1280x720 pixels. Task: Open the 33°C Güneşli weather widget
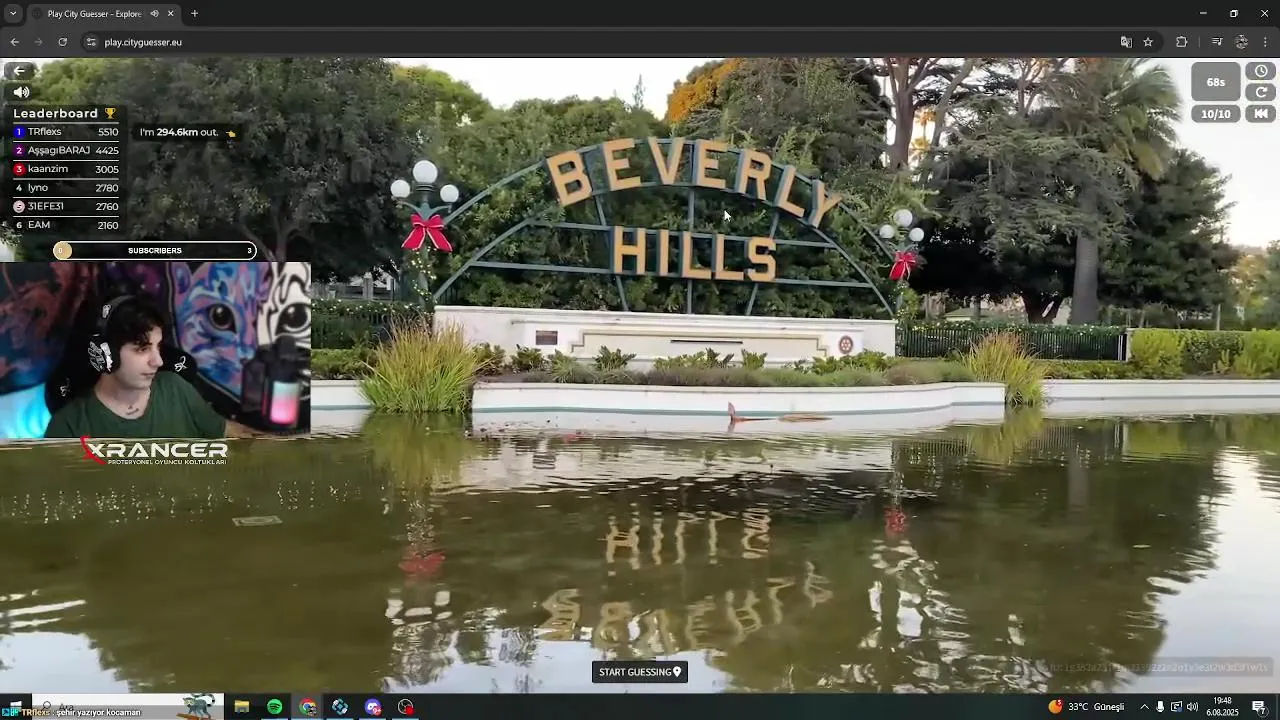[x=1086, y=707]
